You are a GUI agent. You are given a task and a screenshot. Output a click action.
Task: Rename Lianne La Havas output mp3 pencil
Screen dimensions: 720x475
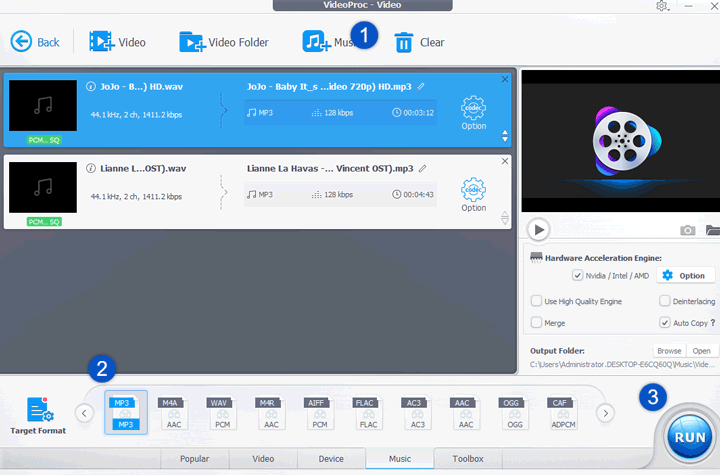[x=422, y=168]
